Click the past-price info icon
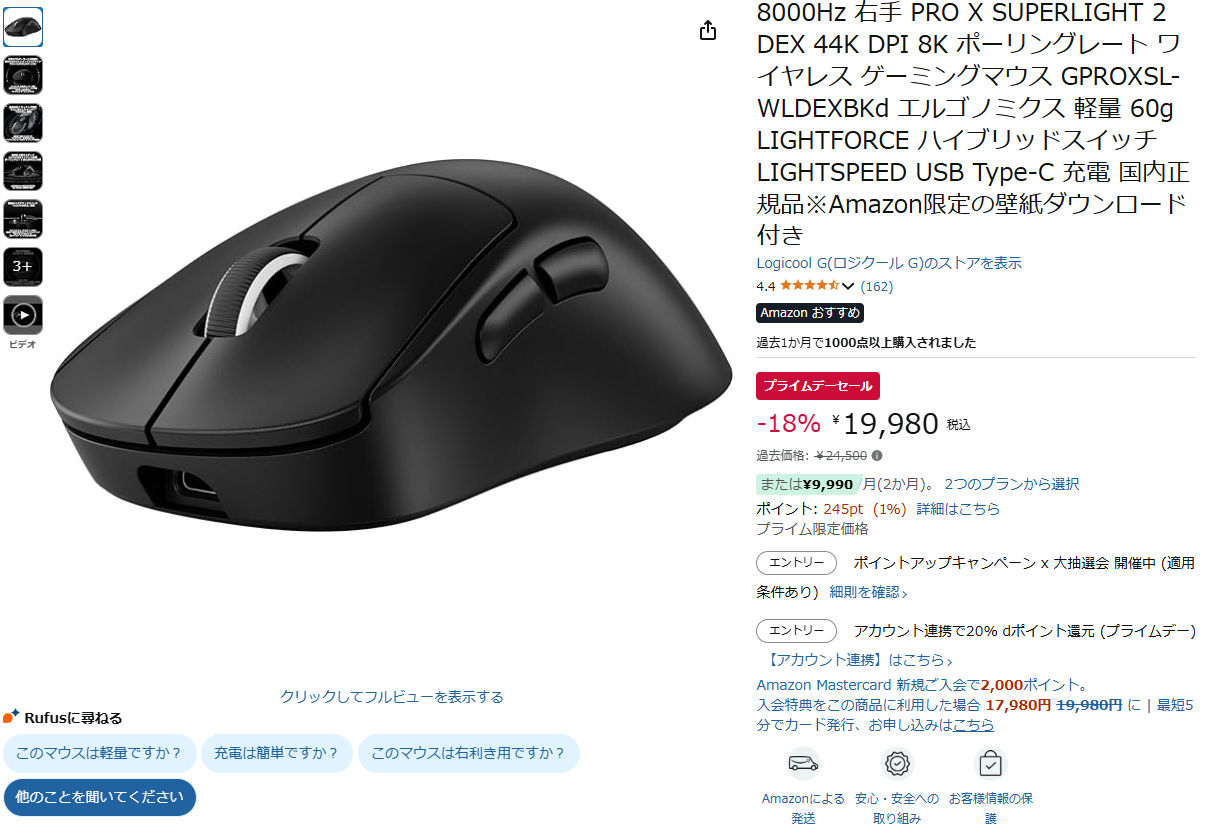 point(877,456)
